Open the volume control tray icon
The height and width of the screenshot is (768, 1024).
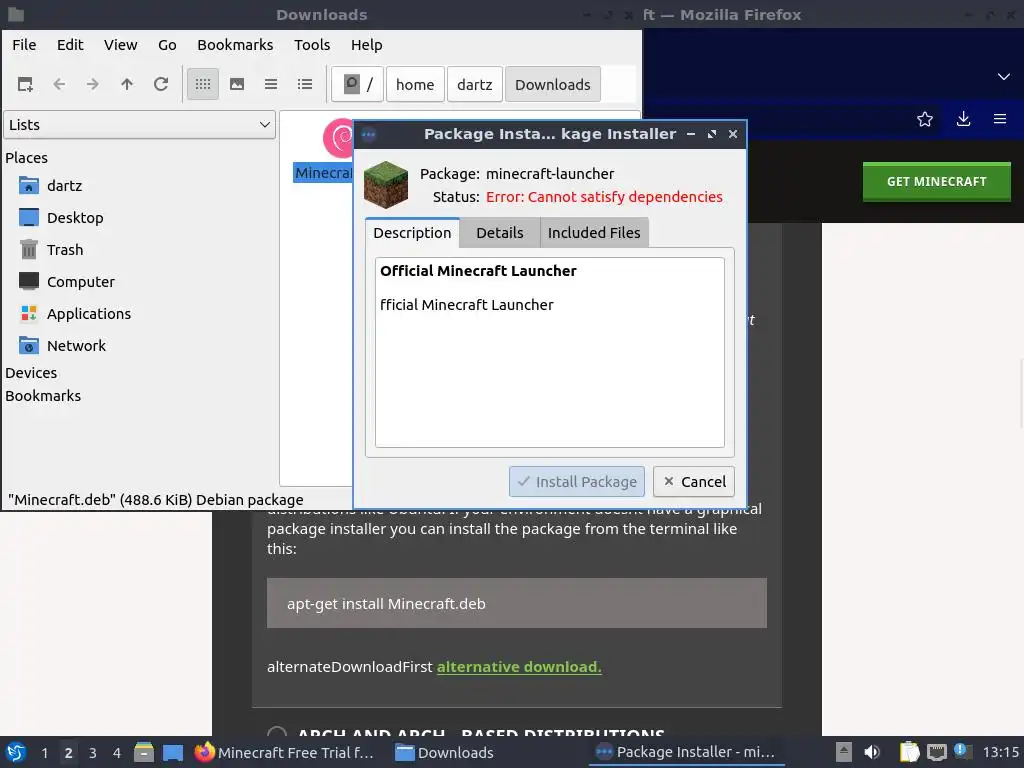click(x=872, y=752)
